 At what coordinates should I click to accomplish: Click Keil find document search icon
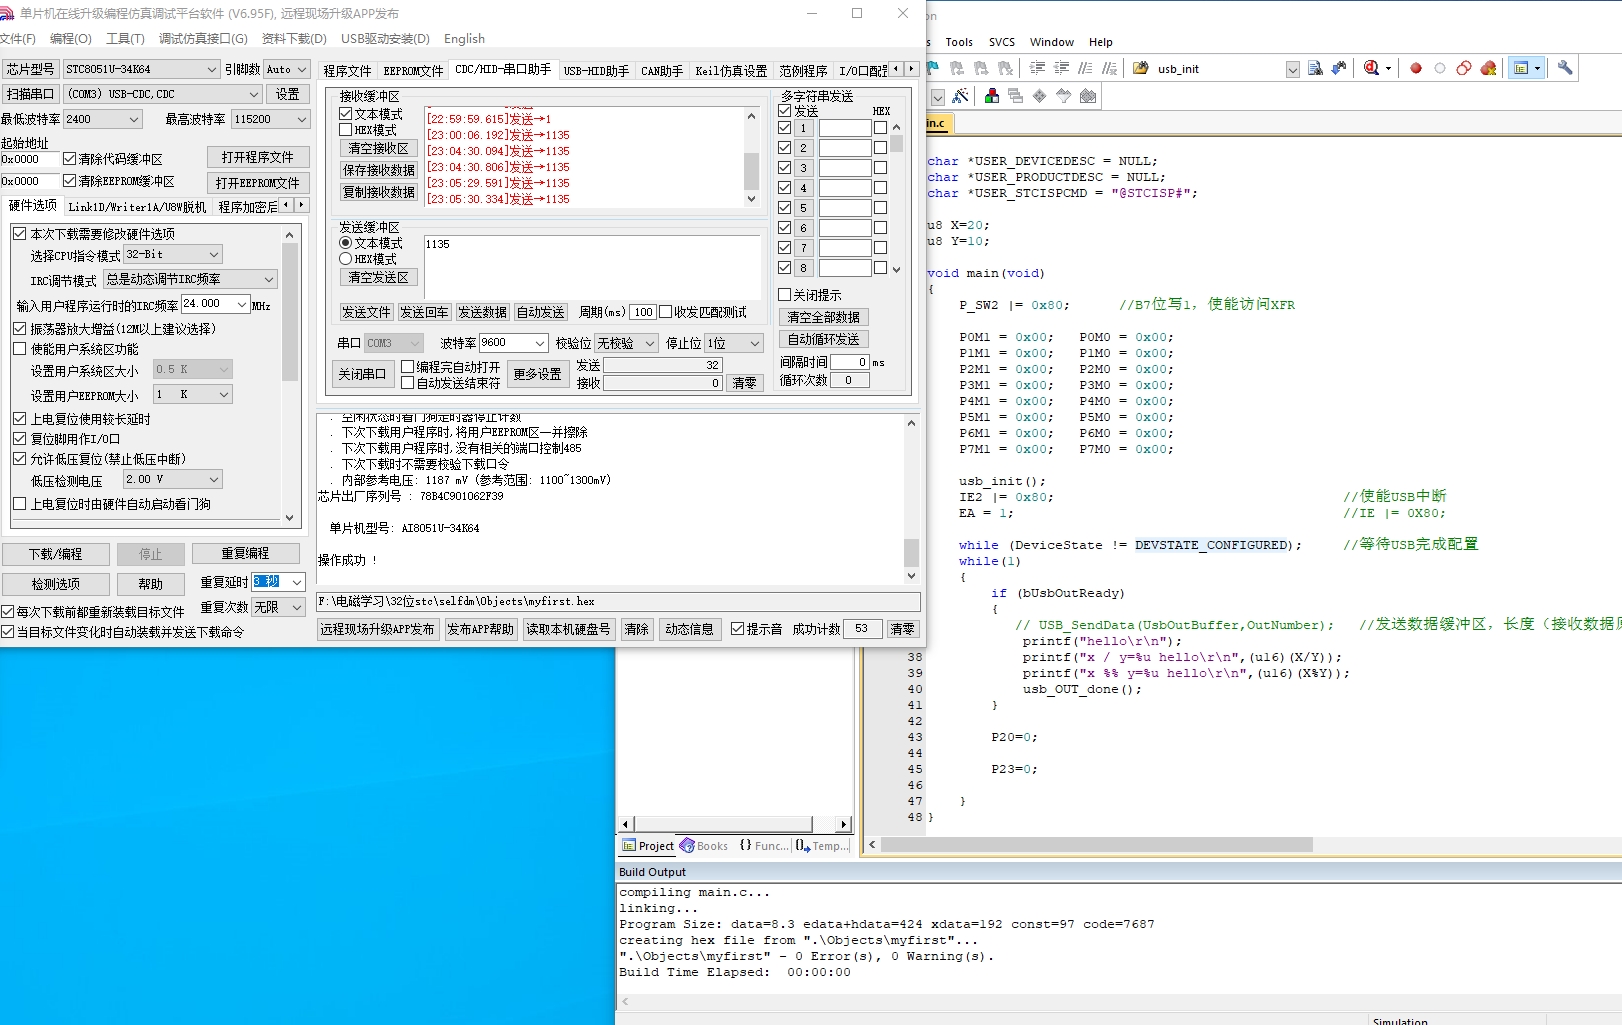(1315, 68)
